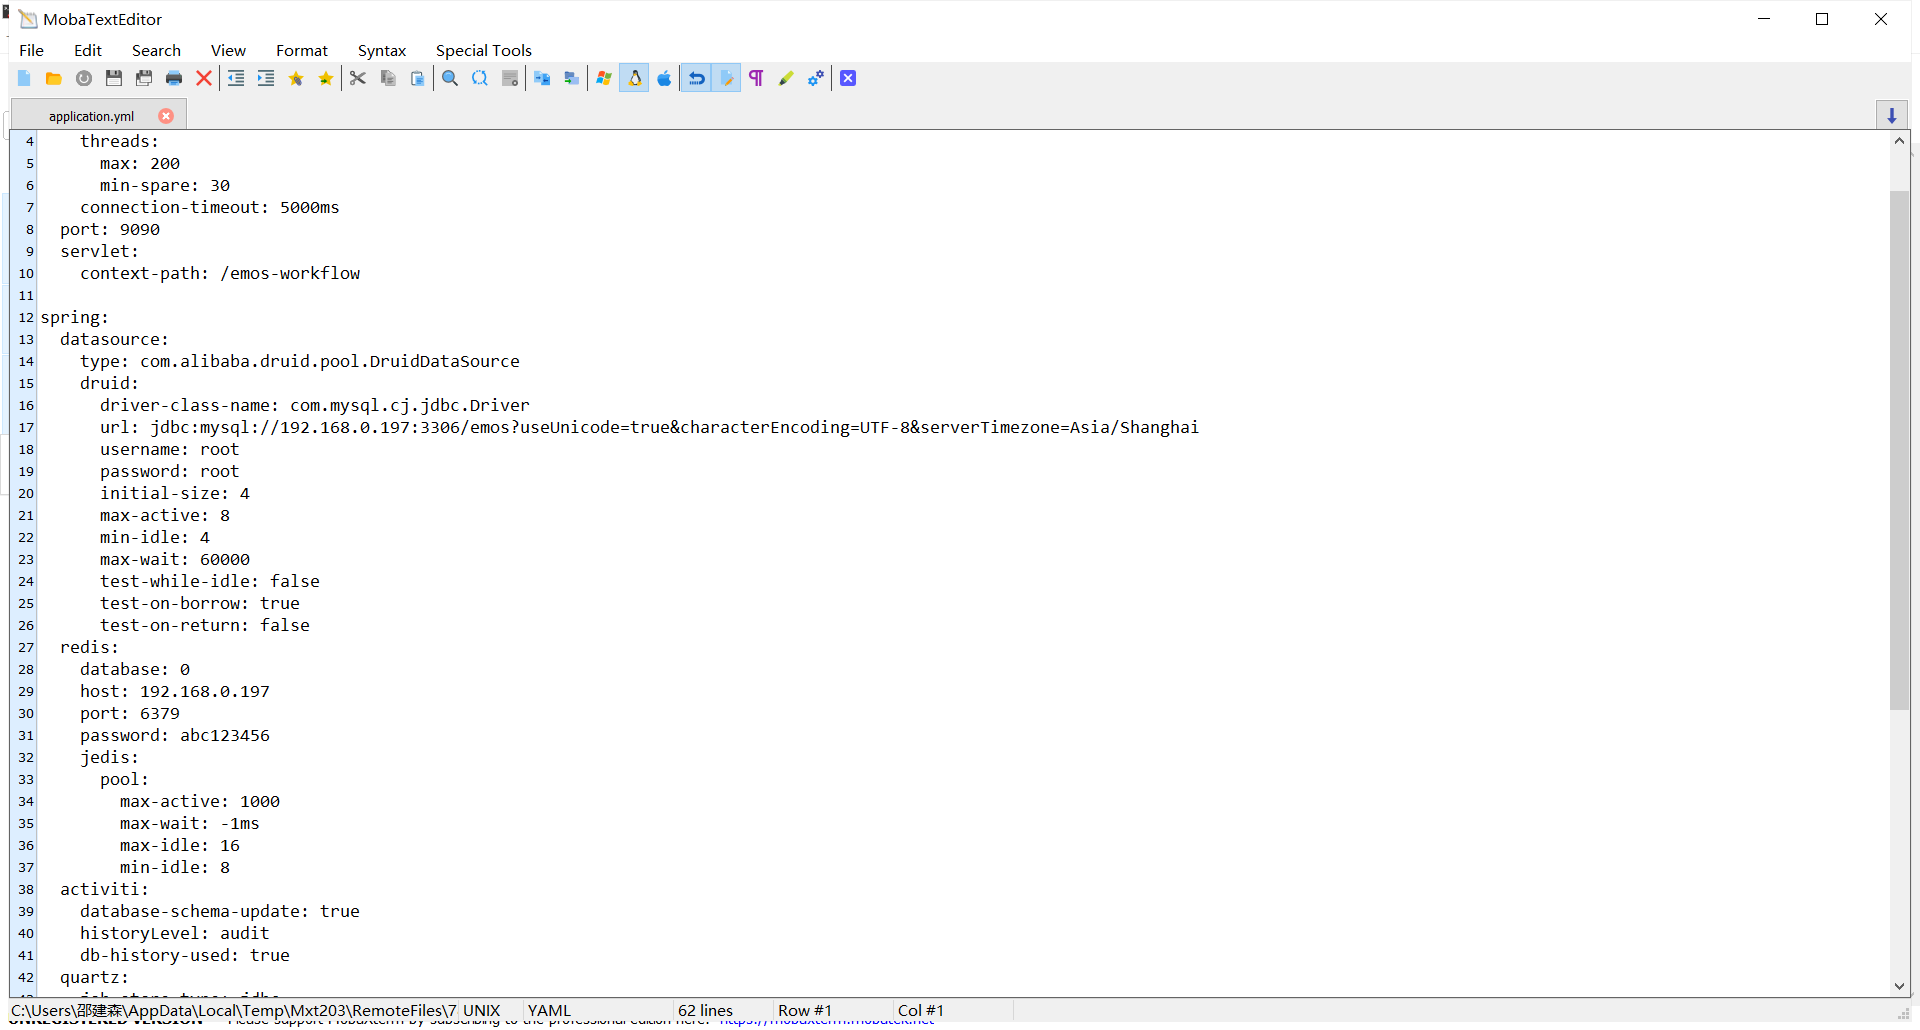Image resolution: width=1920 pixels, height=1030 pixels.
Task: Cut selection using scissors icon
Action: [358, 78]
